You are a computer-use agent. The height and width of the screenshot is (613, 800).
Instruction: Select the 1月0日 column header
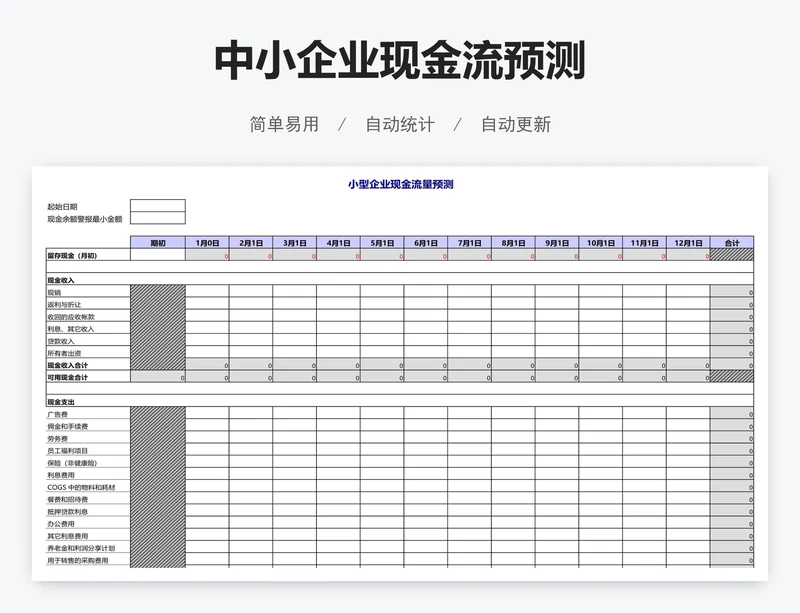[x=207, y=242]
